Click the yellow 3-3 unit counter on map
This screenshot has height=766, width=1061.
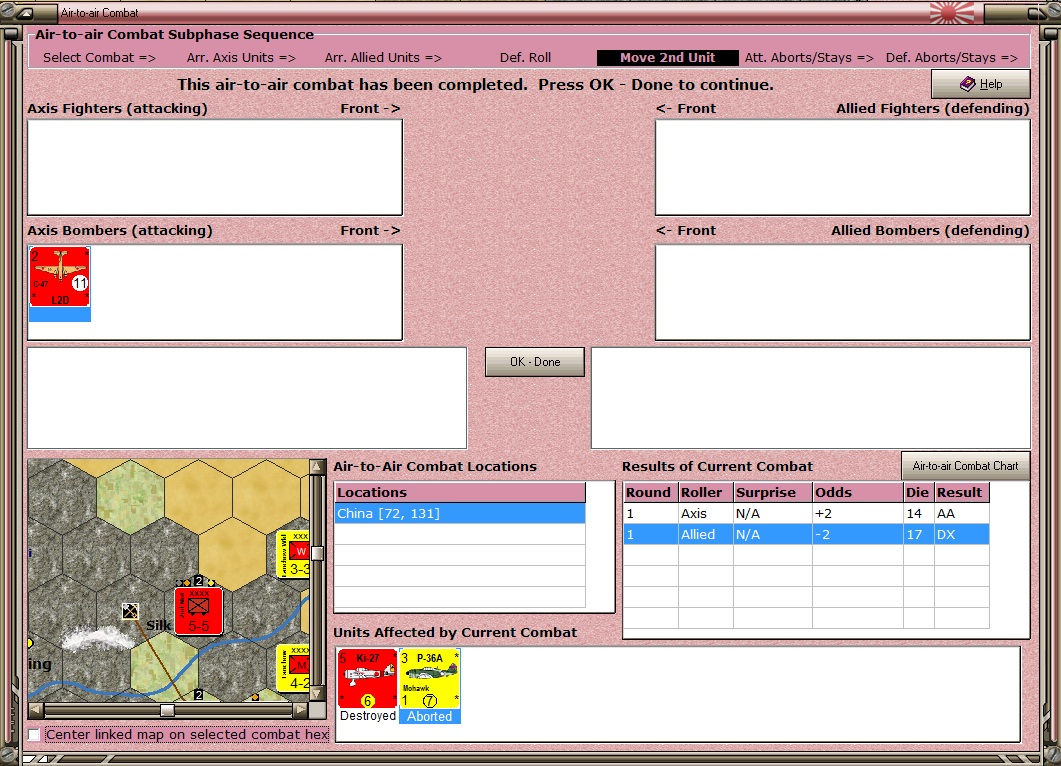pyautogui.click(x=294, y=554)
